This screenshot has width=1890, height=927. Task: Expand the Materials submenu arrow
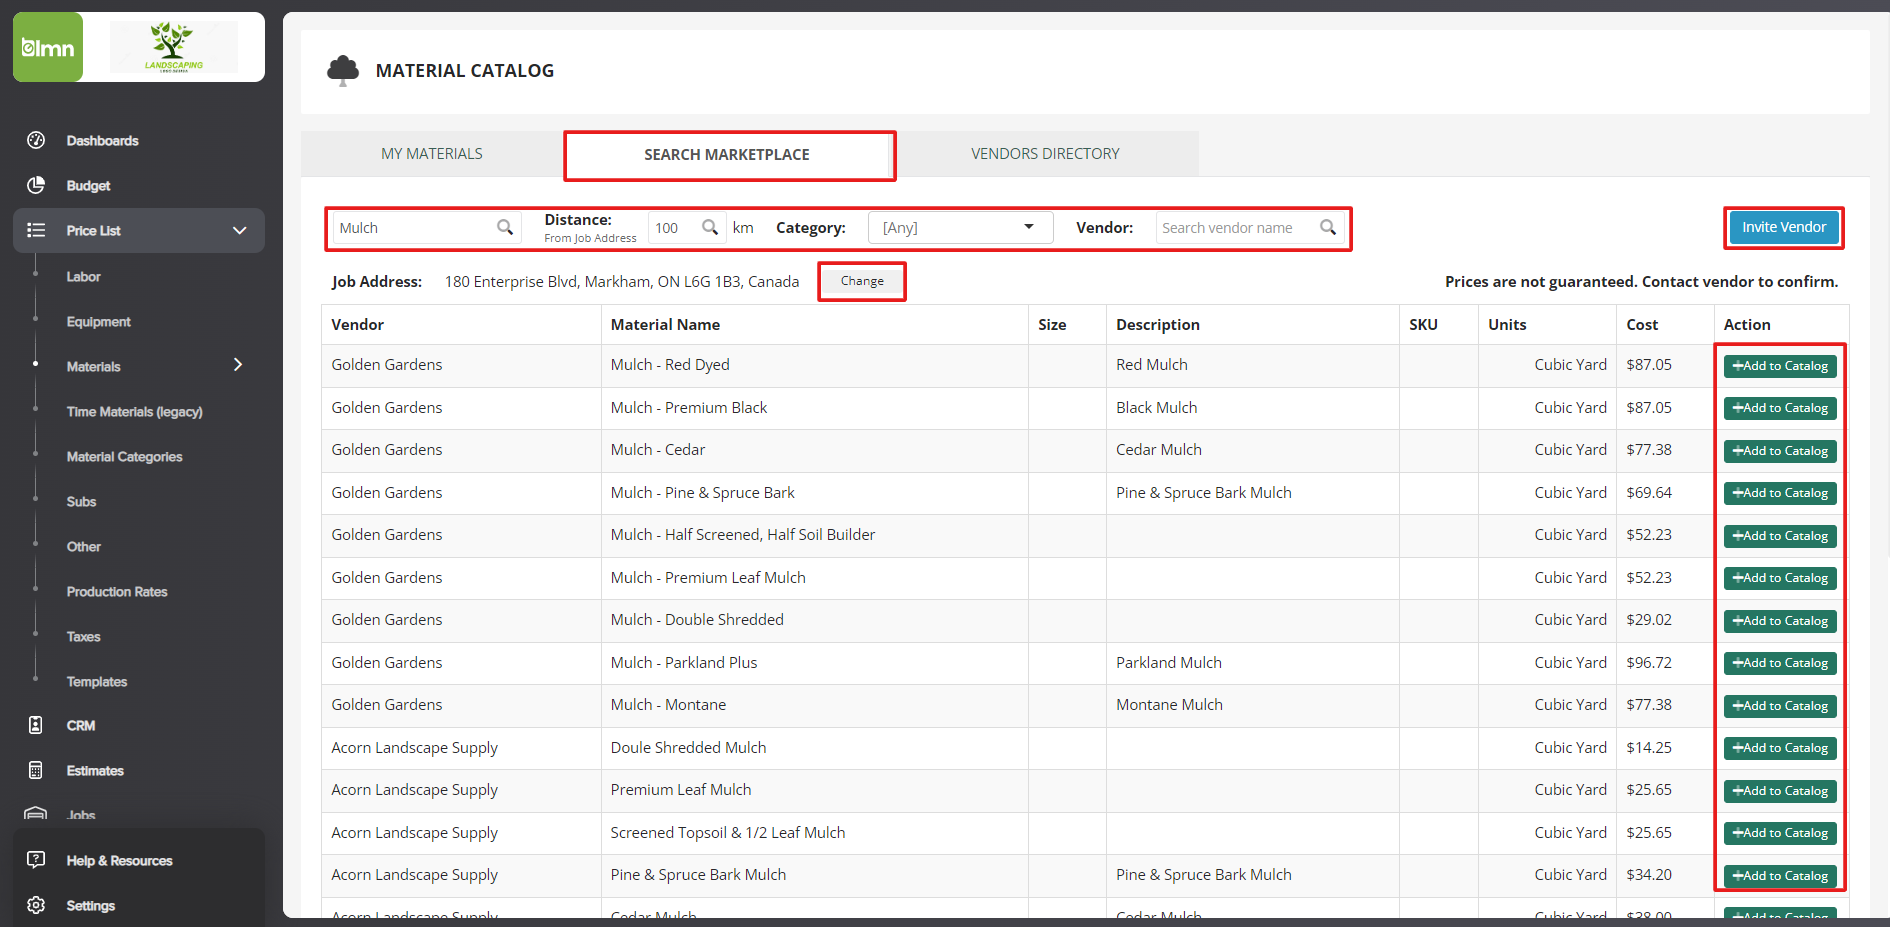[238, 365]
